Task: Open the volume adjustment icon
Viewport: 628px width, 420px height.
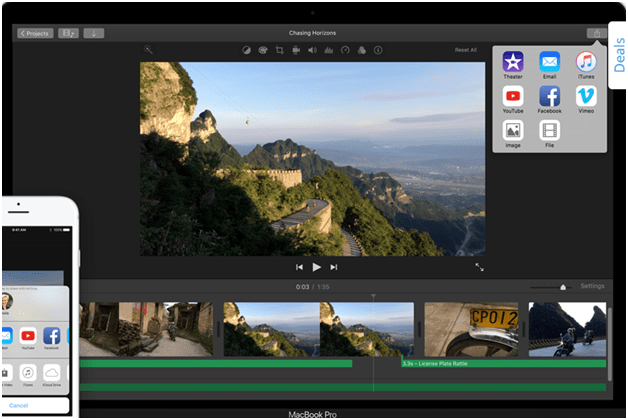Action: (x=312, y=50)
